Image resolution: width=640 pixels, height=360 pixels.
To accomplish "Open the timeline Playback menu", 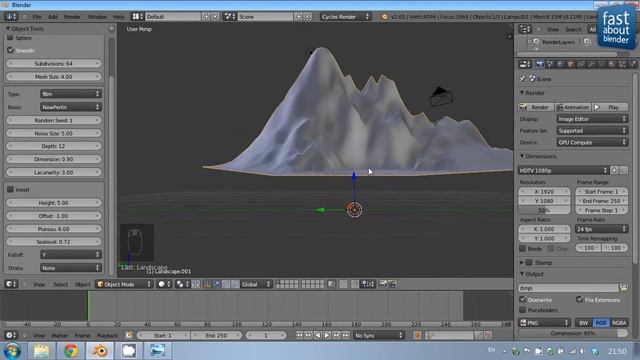I will coord(107,336).
